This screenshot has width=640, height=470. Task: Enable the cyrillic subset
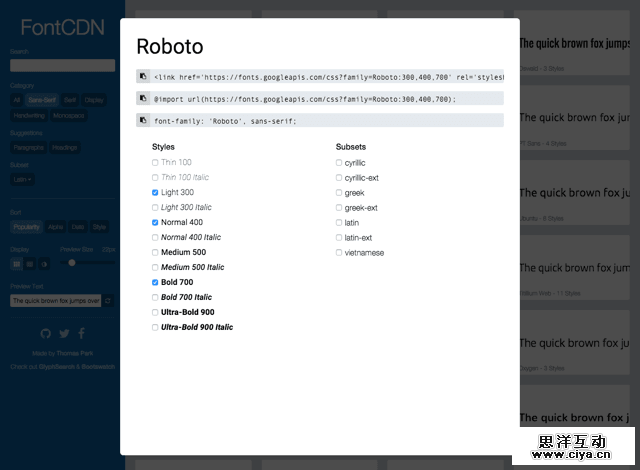[339, 163]
